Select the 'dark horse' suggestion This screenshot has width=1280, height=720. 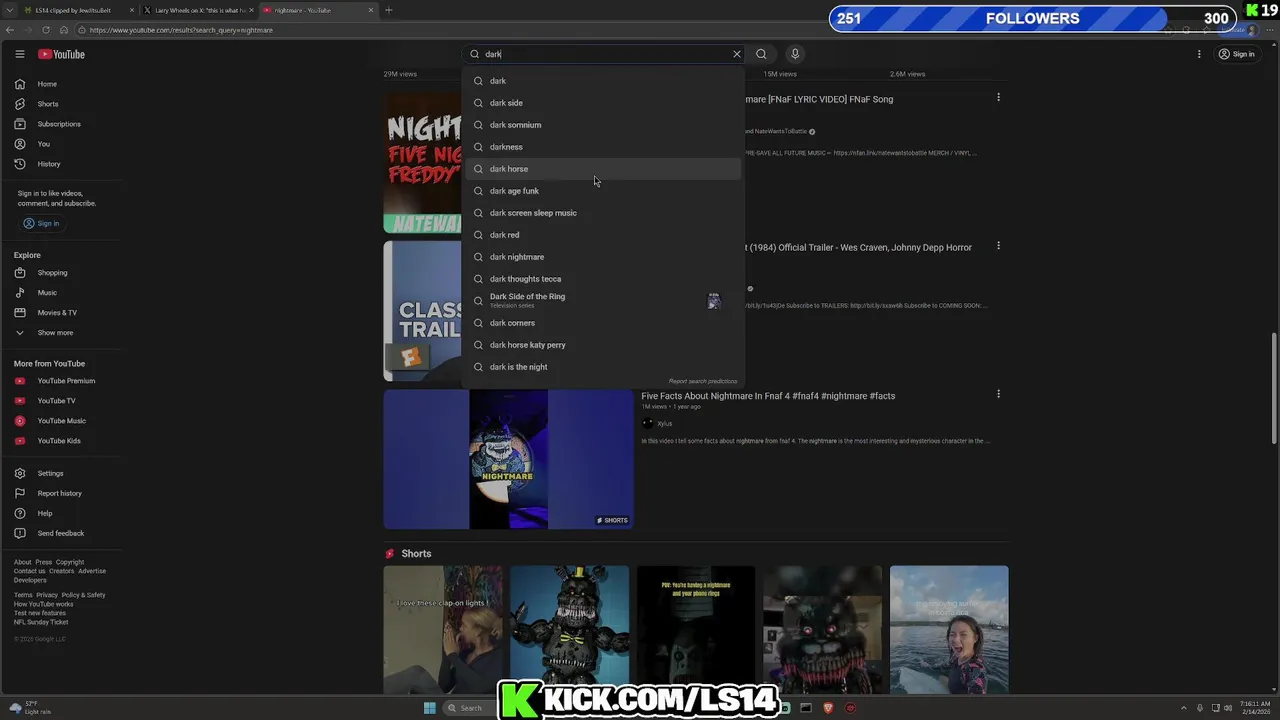click(x=603, y=169)
